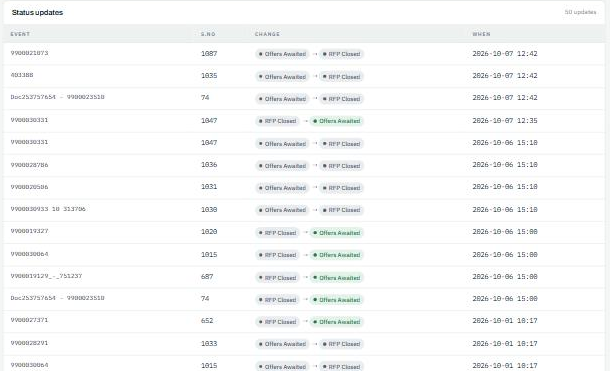
Task: Click 'RFP Closed' badge in the 9900021073 row
Action: click(342, 54)
